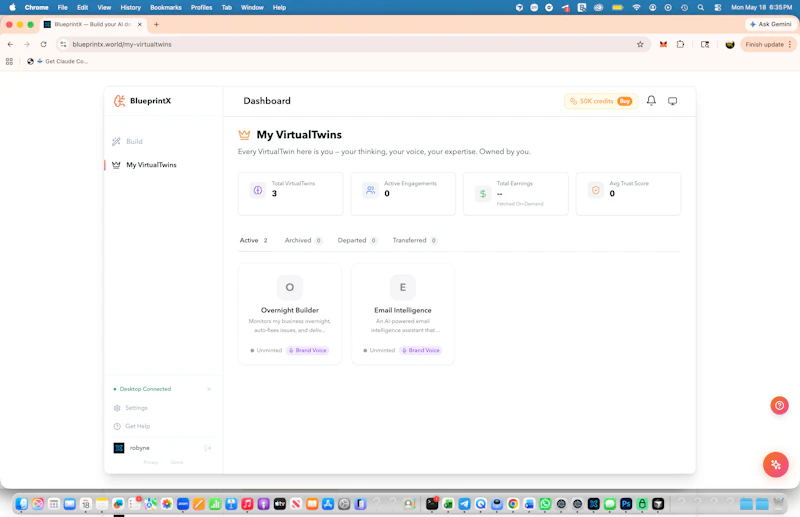This screenshot has height=517, width=800.
Task: Open a new browser tab
Action: coord(156,24)
